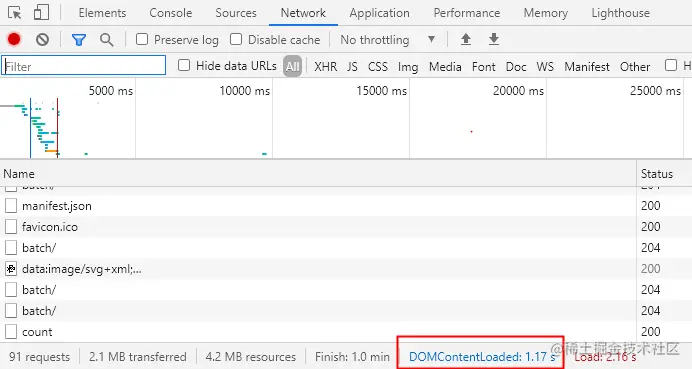Viewport: 692px width, 369px height.
Task: Click the DOMContentLoaded: 1.17 s text
Action: 482,357
